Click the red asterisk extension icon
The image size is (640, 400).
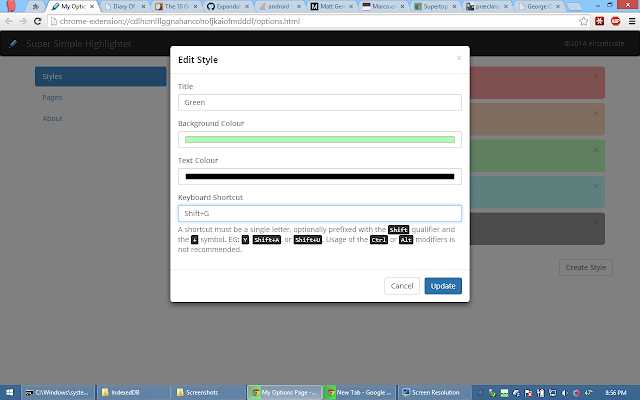click(599, 21)
